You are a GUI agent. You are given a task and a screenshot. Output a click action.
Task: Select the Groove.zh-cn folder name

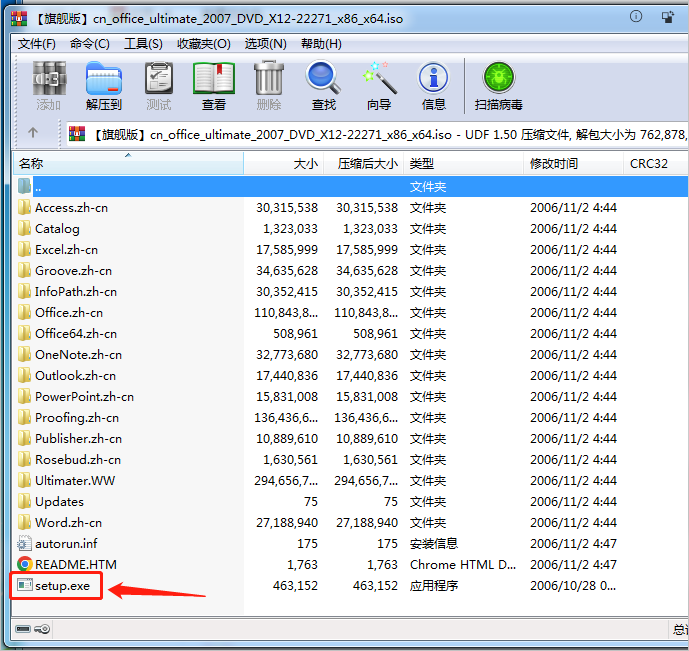pos(73,271)
